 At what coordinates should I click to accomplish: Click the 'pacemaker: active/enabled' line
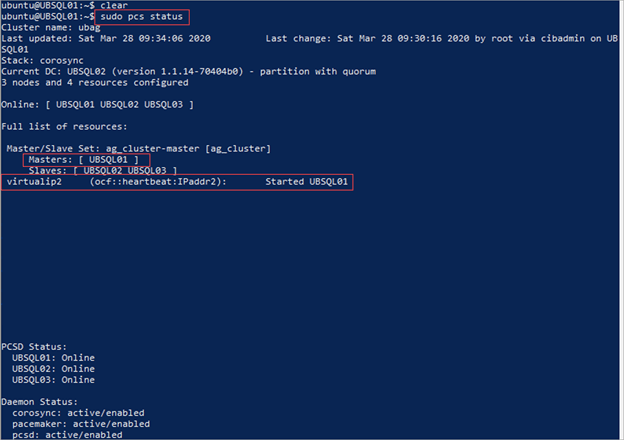(x=80, y=423)
